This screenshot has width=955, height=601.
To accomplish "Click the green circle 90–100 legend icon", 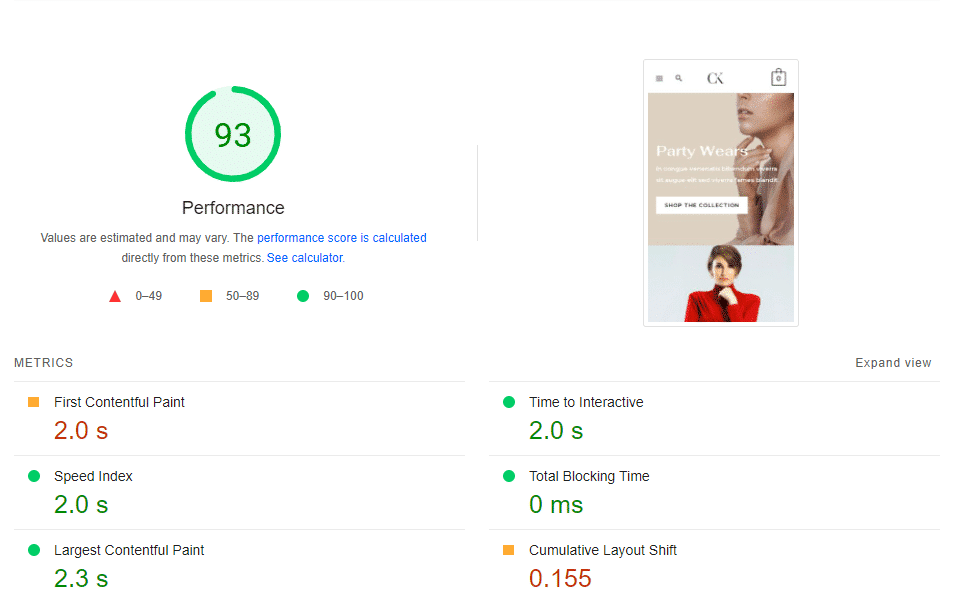I will point(302,295).
